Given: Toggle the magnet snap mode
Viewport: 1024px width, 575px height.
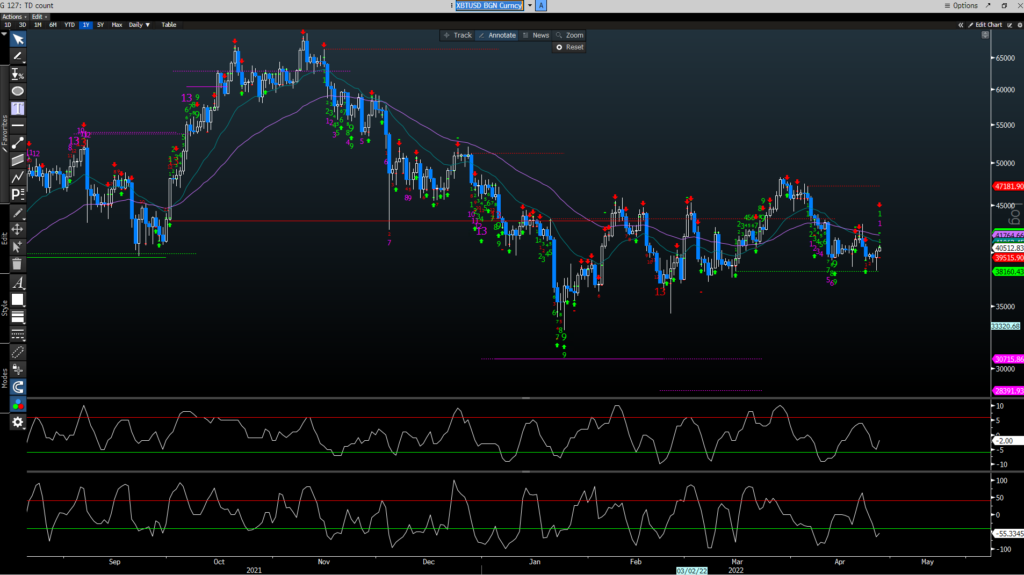Looking at the screenshot, I should point(18,387).
